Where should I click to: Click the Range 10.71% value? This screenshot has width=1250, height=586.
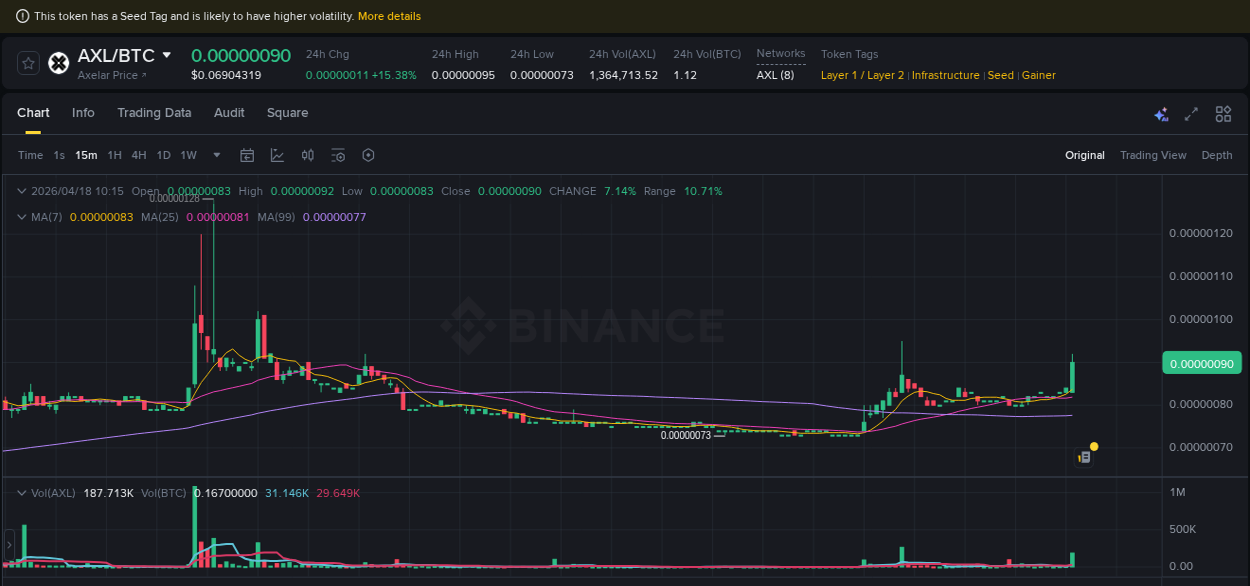(703, 191)
